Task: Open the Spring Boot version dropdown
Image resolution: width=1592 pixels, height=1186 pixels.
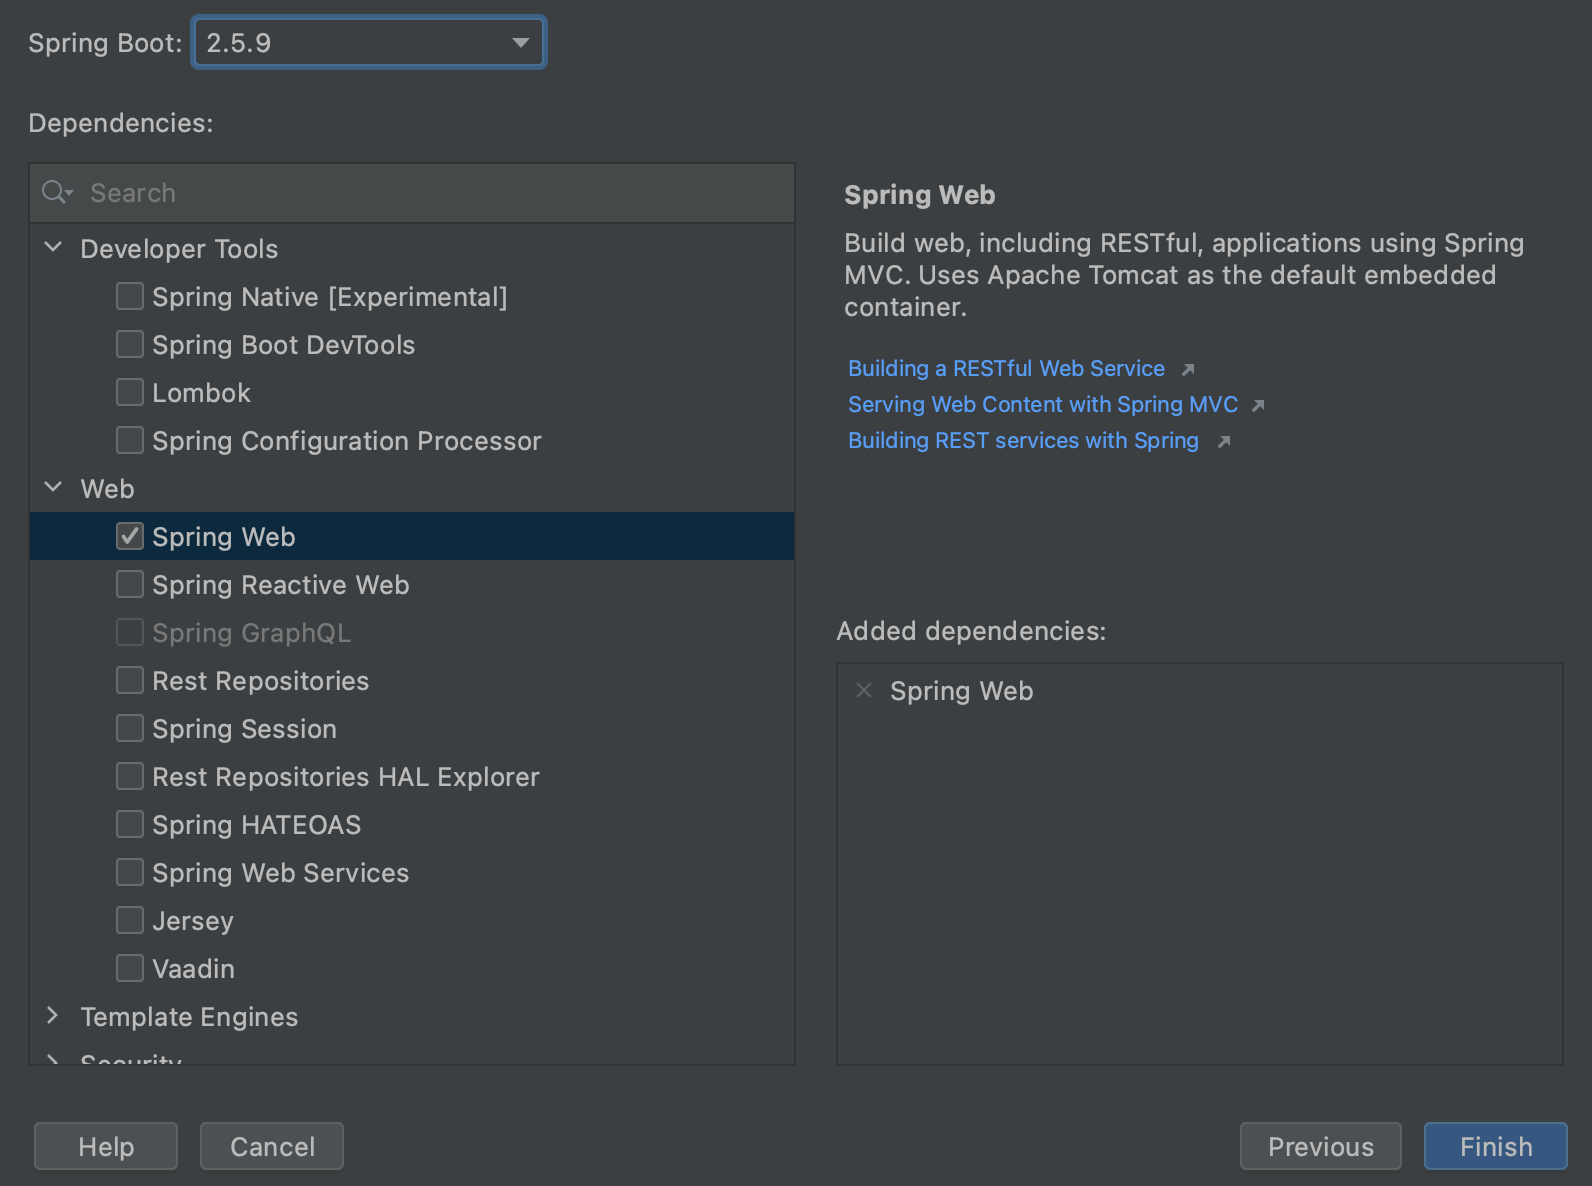Action: [369, 43]
